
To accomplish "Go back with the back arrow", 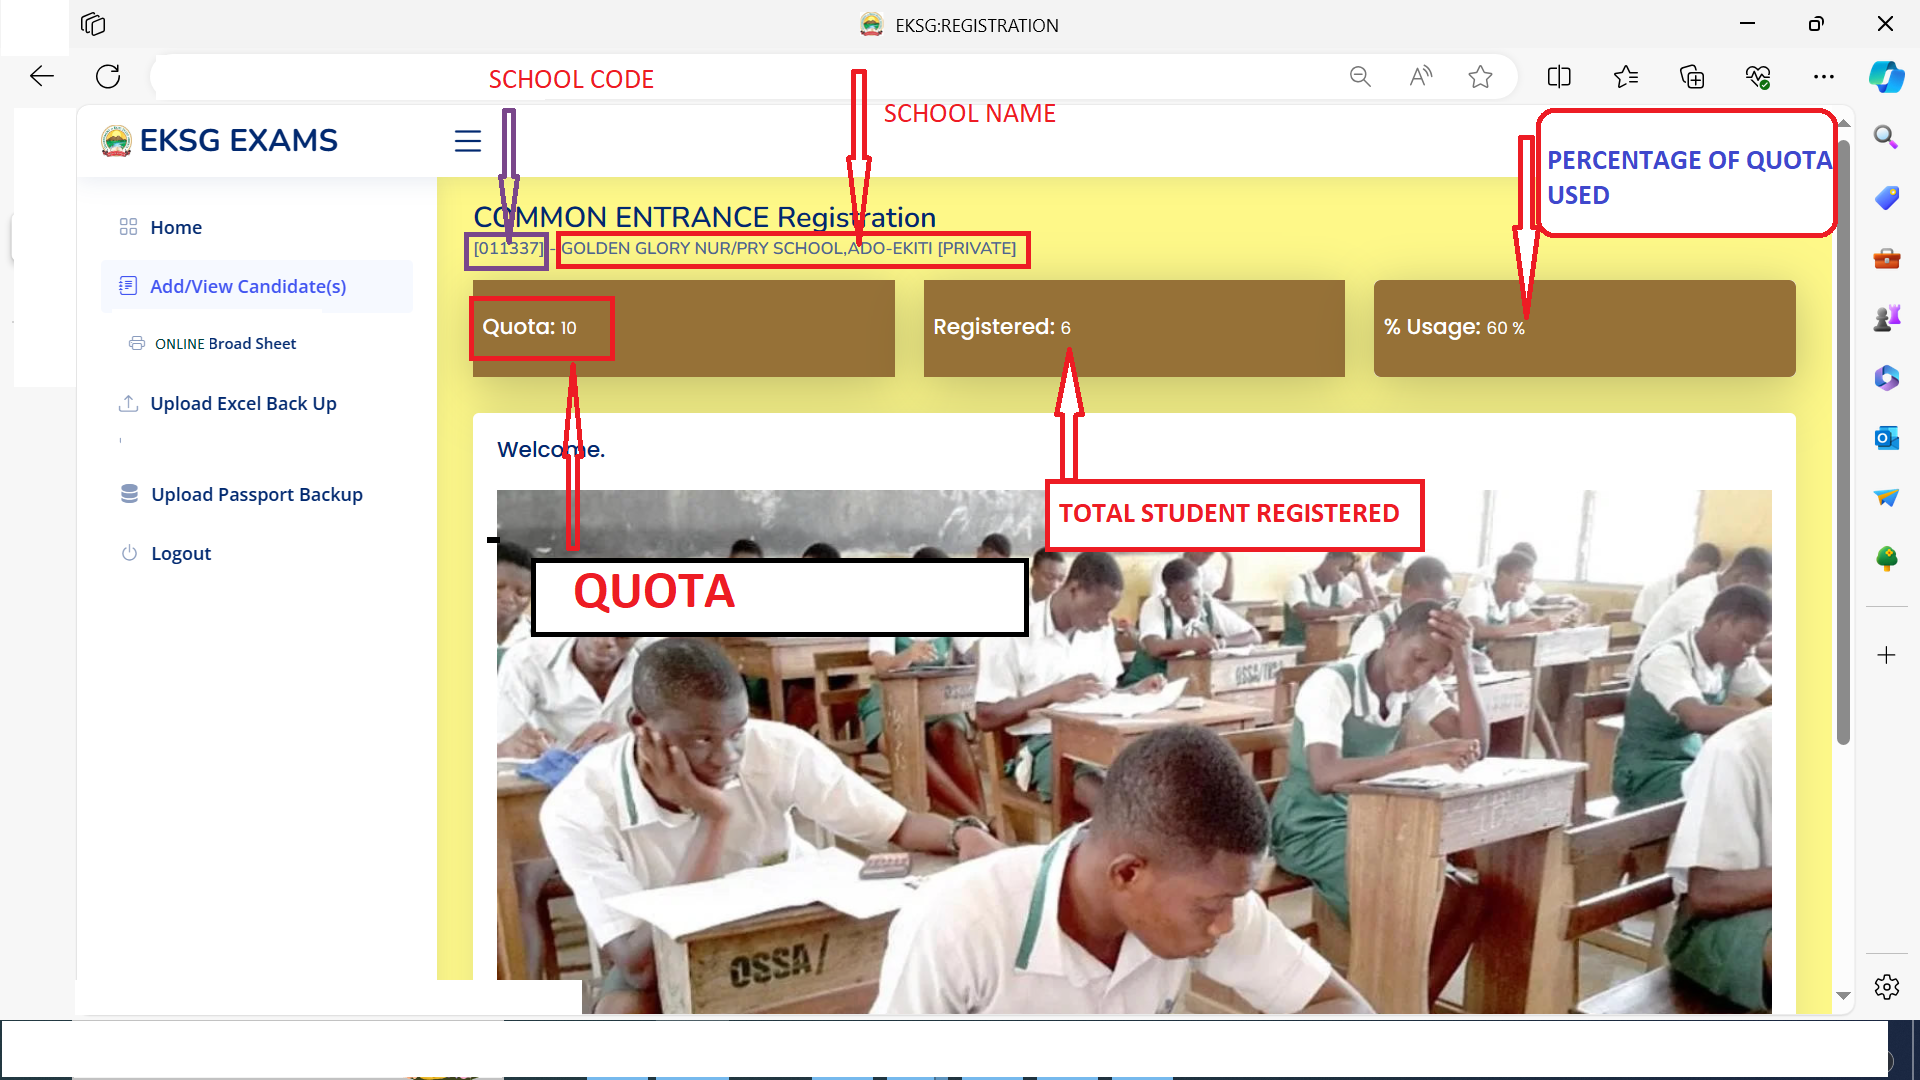I will (x=42, y=76).
